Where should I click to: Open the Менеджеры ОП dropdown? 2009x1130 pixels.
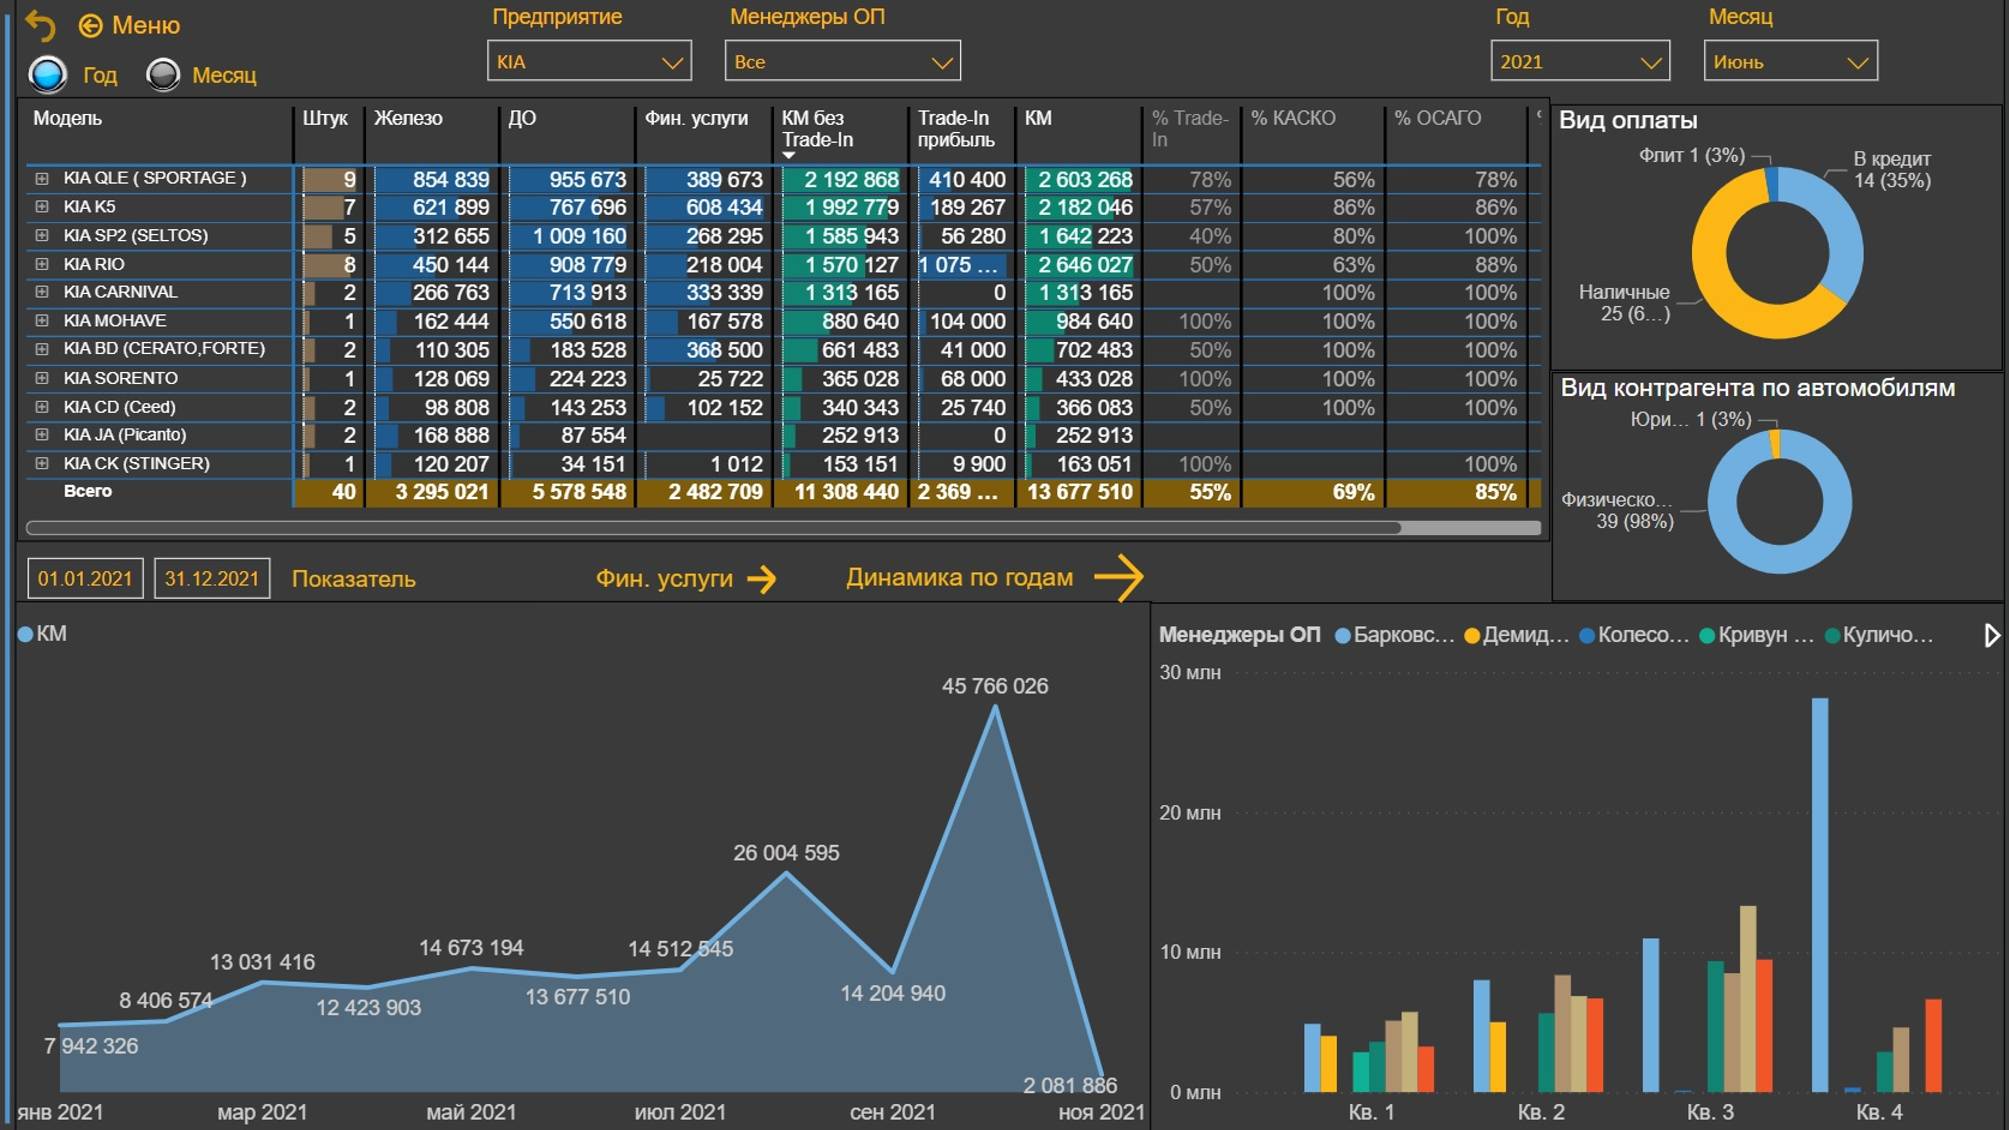pyautogui.click(x=842, y=62)
